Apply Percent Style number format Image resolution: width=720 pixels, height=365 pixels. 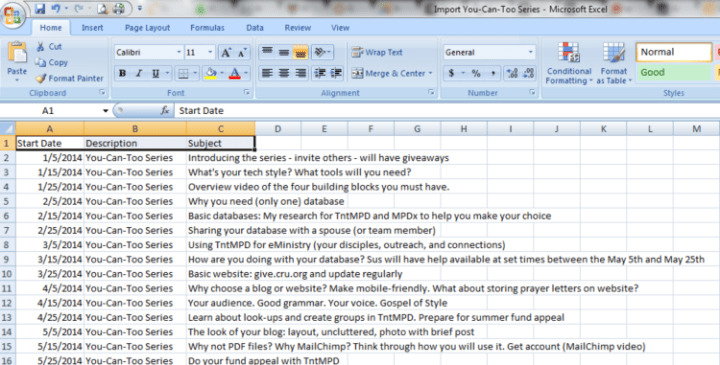tap(476, 73)
